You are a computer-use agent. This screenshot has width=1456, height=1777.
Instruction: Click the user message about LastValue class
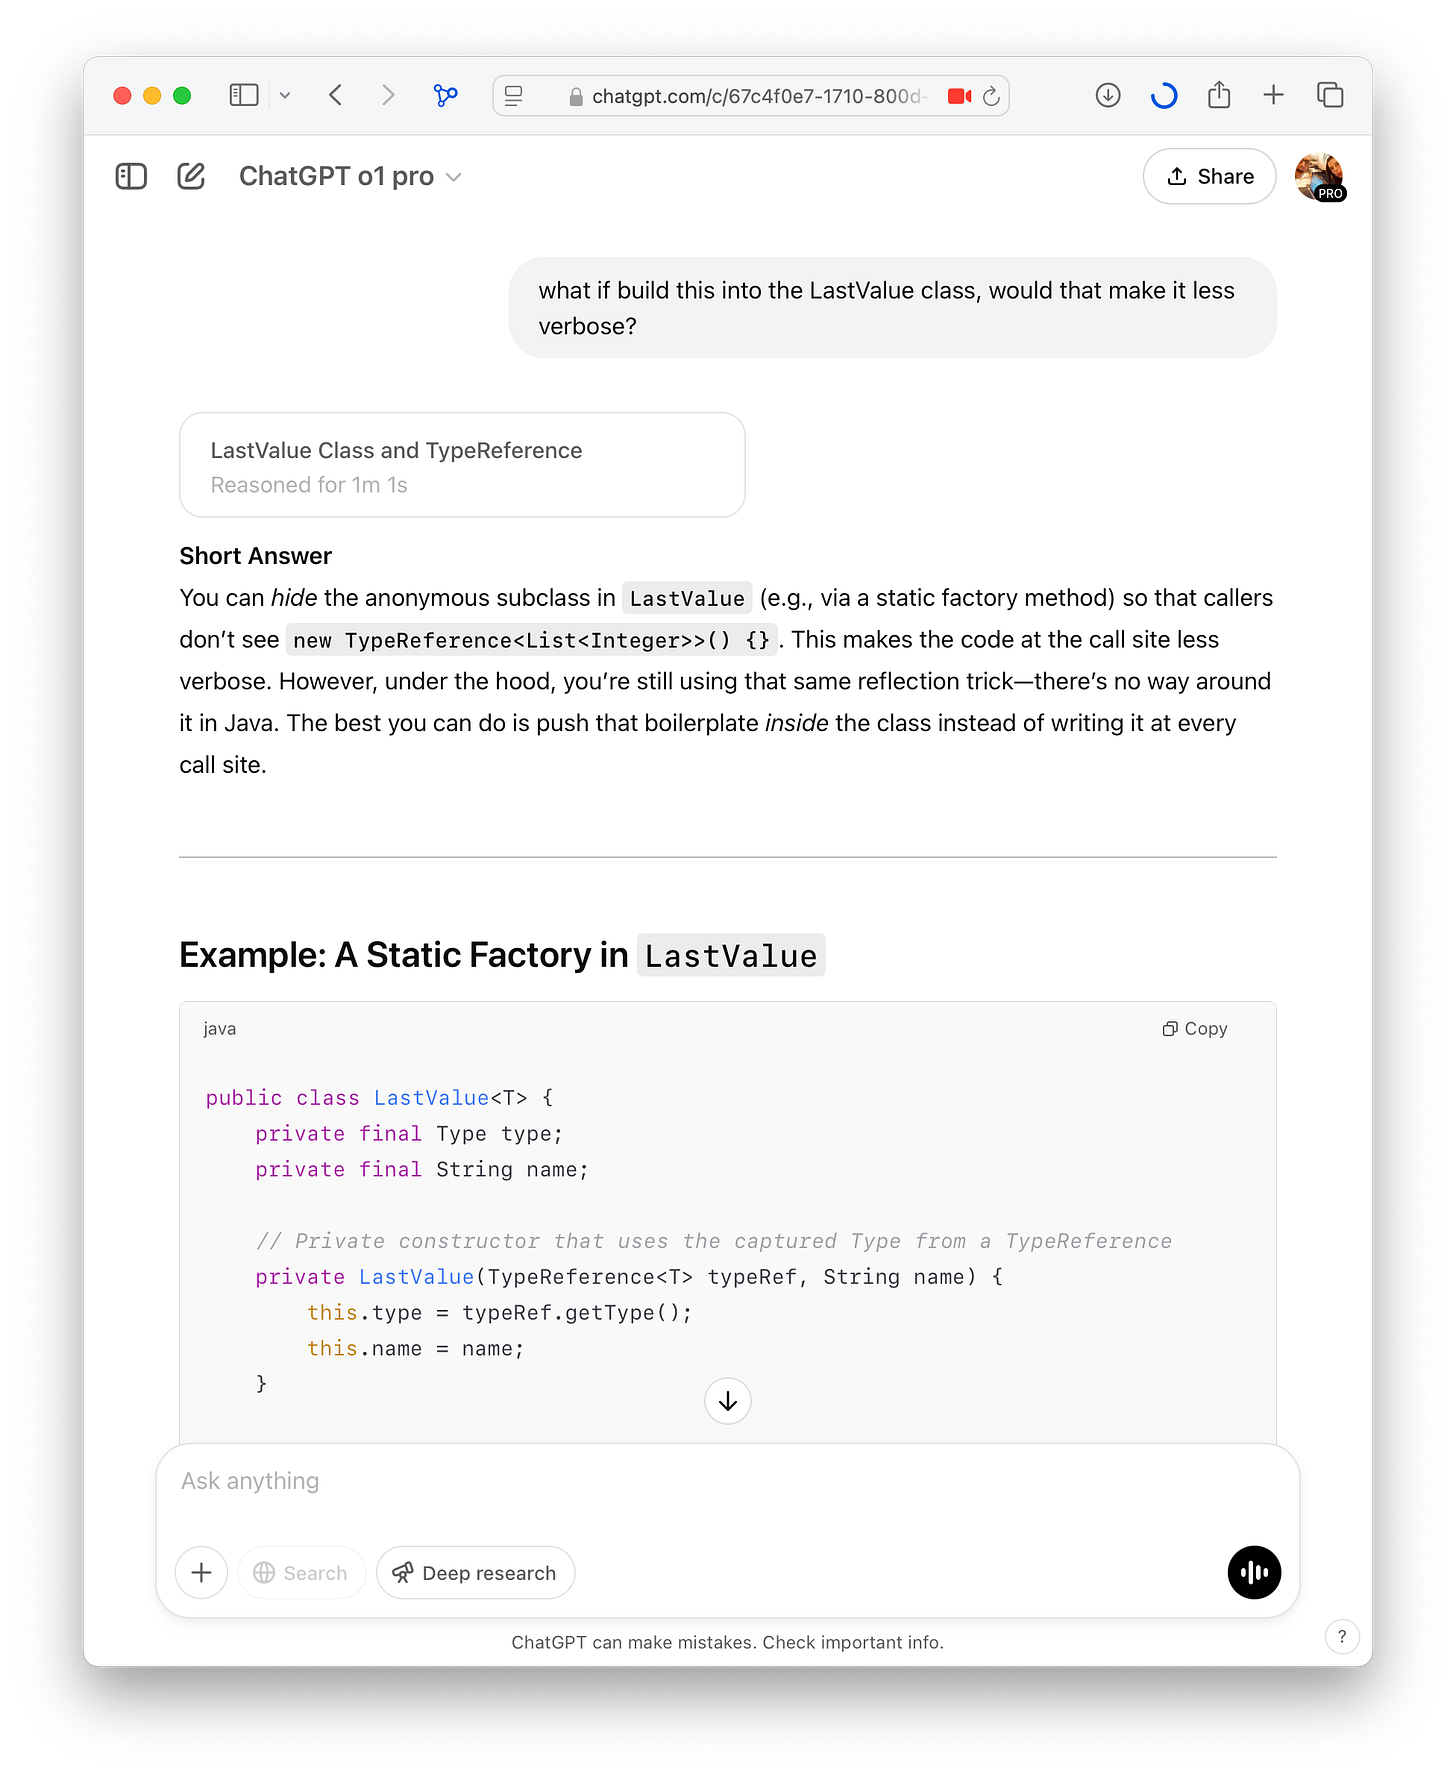tap(892, 308)
